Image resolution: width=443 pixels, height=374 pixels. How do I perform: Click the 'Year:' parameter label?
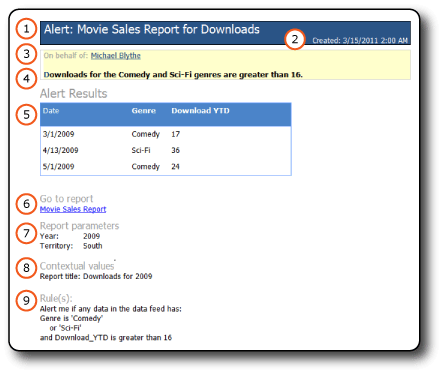pyautogui.click(x=49, y=236)
